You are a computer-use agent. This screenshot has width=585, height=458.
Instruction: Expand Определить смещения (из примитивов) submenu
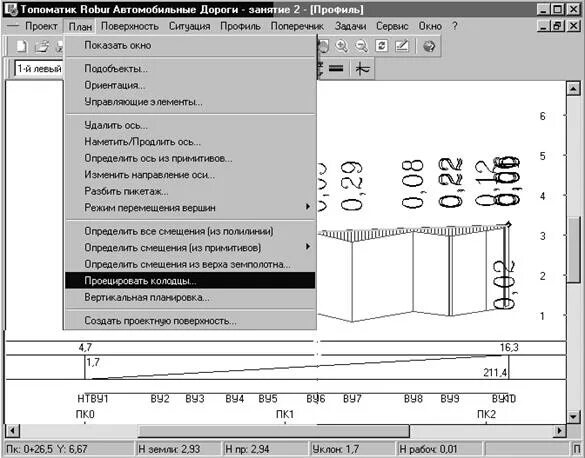tap(190, 248)
